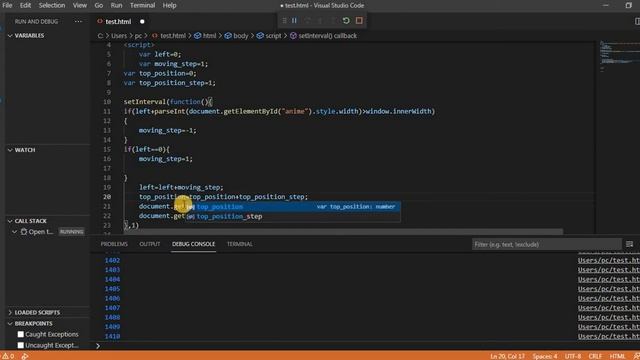Enable Uncaught Exceptions breakpoint

[x=21, y=345]
